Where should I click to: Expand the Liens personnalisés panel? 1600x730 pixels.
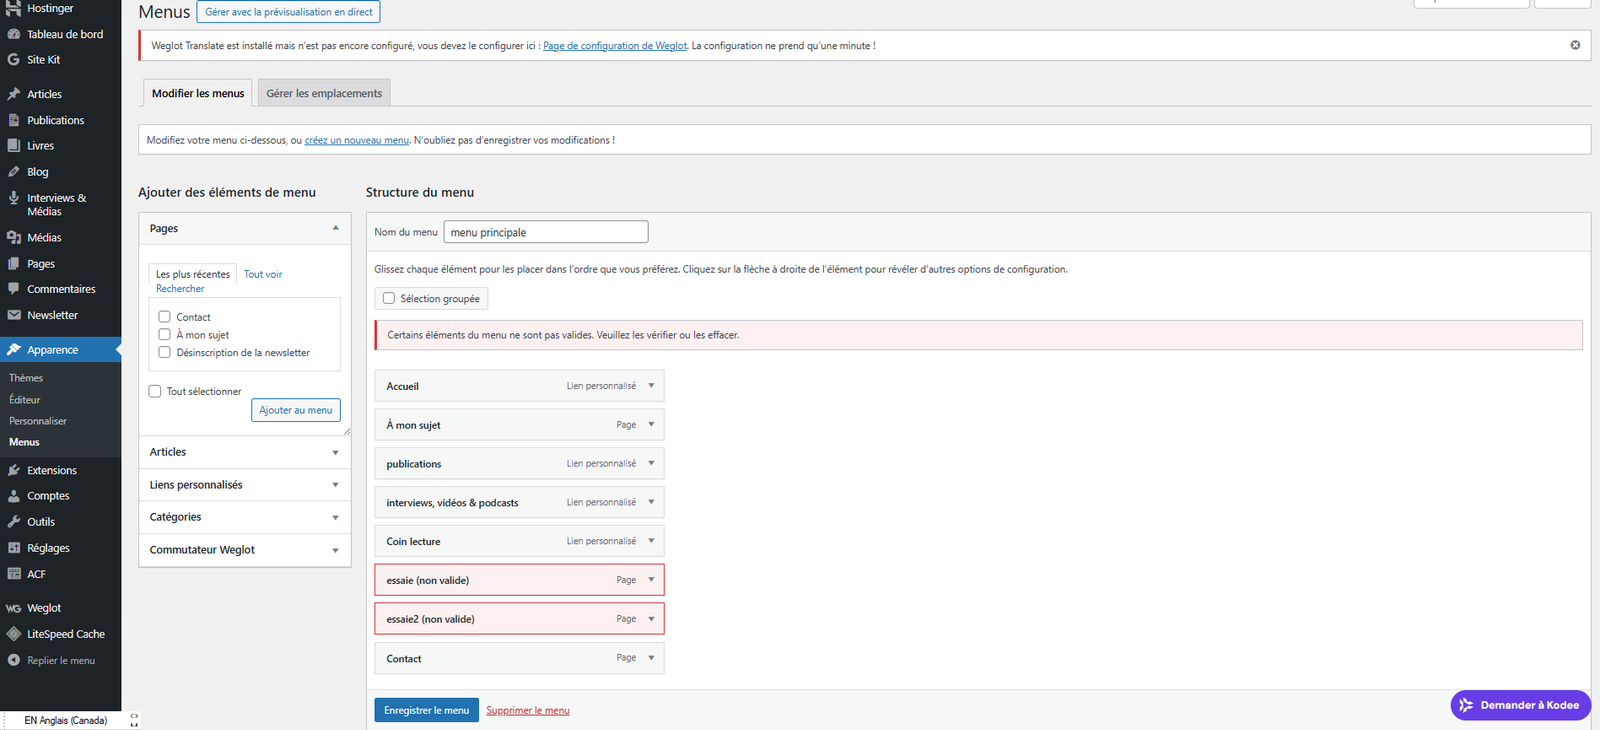coord(335,485)
